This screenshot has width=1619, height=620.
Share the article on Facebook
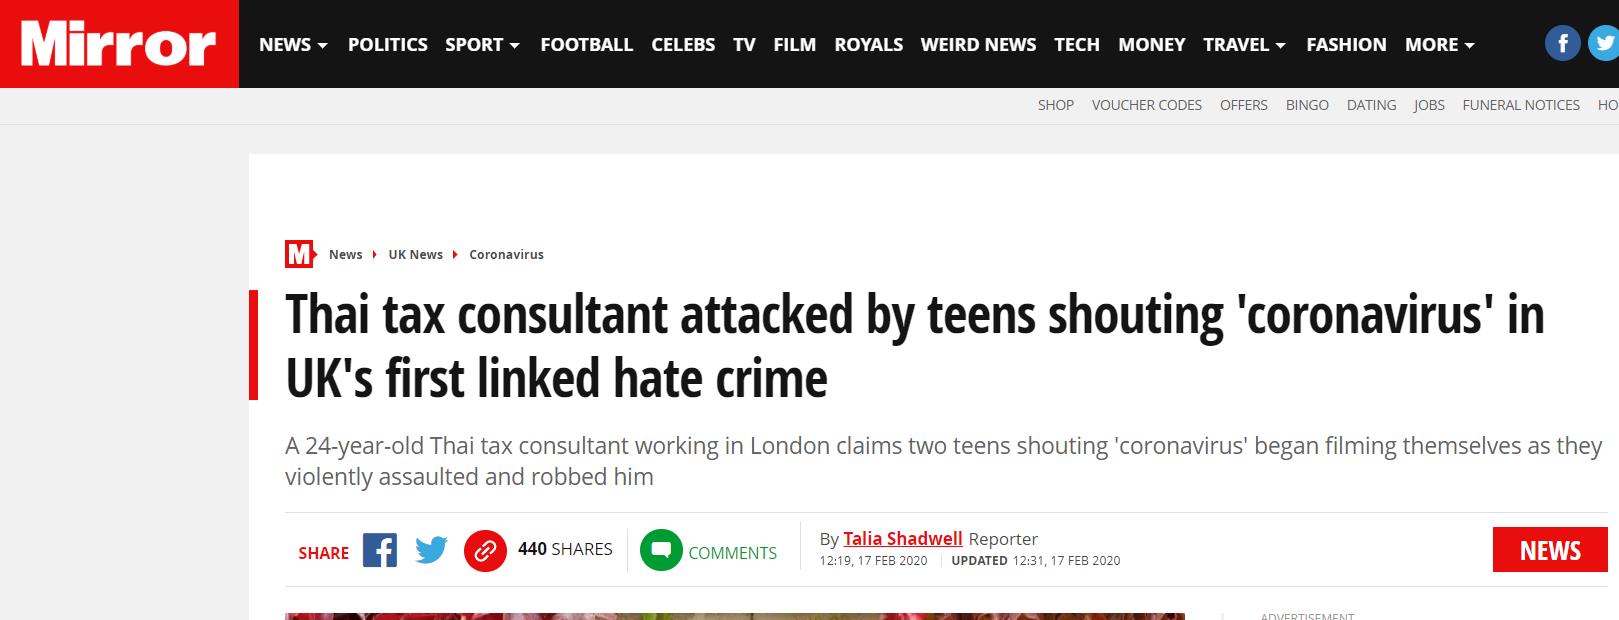click(x=380, y=550)
